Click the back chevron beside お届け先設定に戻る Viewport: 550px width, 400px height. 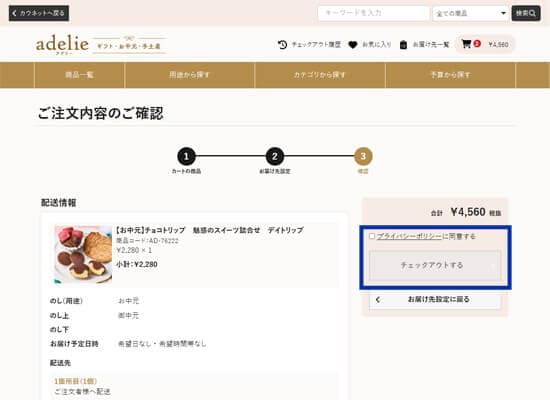378,300
